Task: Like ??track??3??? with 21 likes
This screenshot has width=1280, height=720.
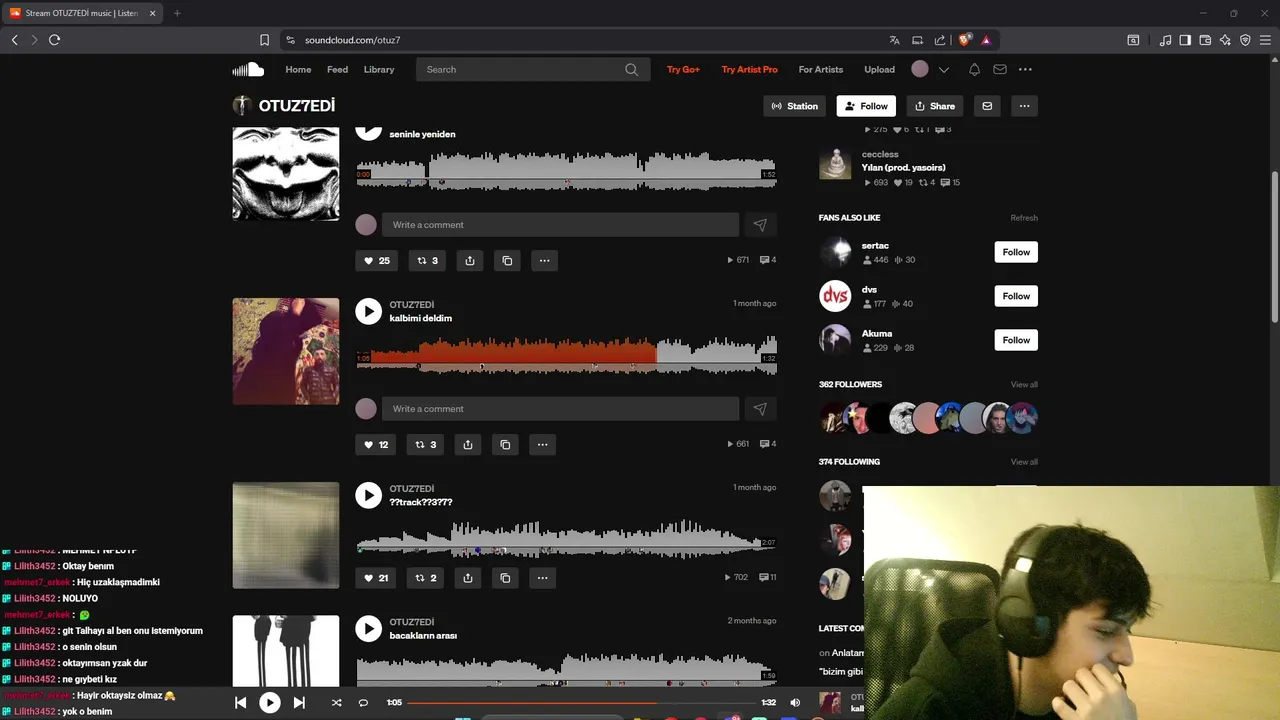Action: click(x=376, y=577)
